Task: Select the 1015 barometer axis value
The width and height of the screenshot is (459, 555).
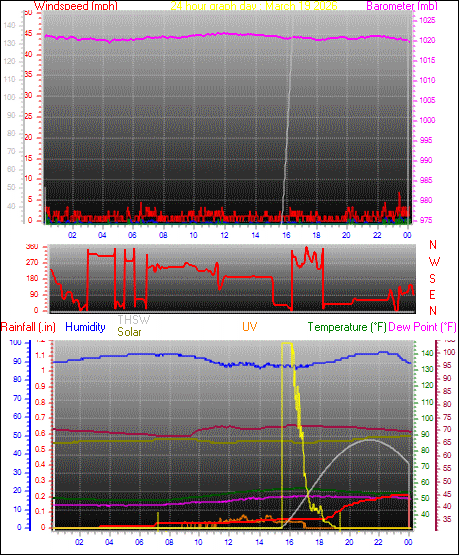Action: [427, 61]
